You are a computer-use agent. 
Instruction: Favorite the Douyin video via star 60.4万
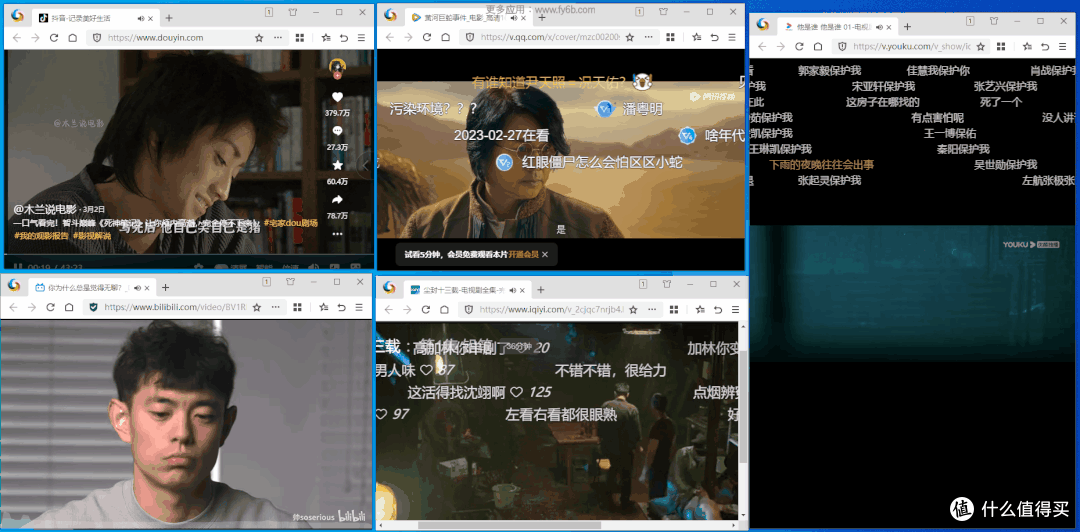(x=337, y=165)
